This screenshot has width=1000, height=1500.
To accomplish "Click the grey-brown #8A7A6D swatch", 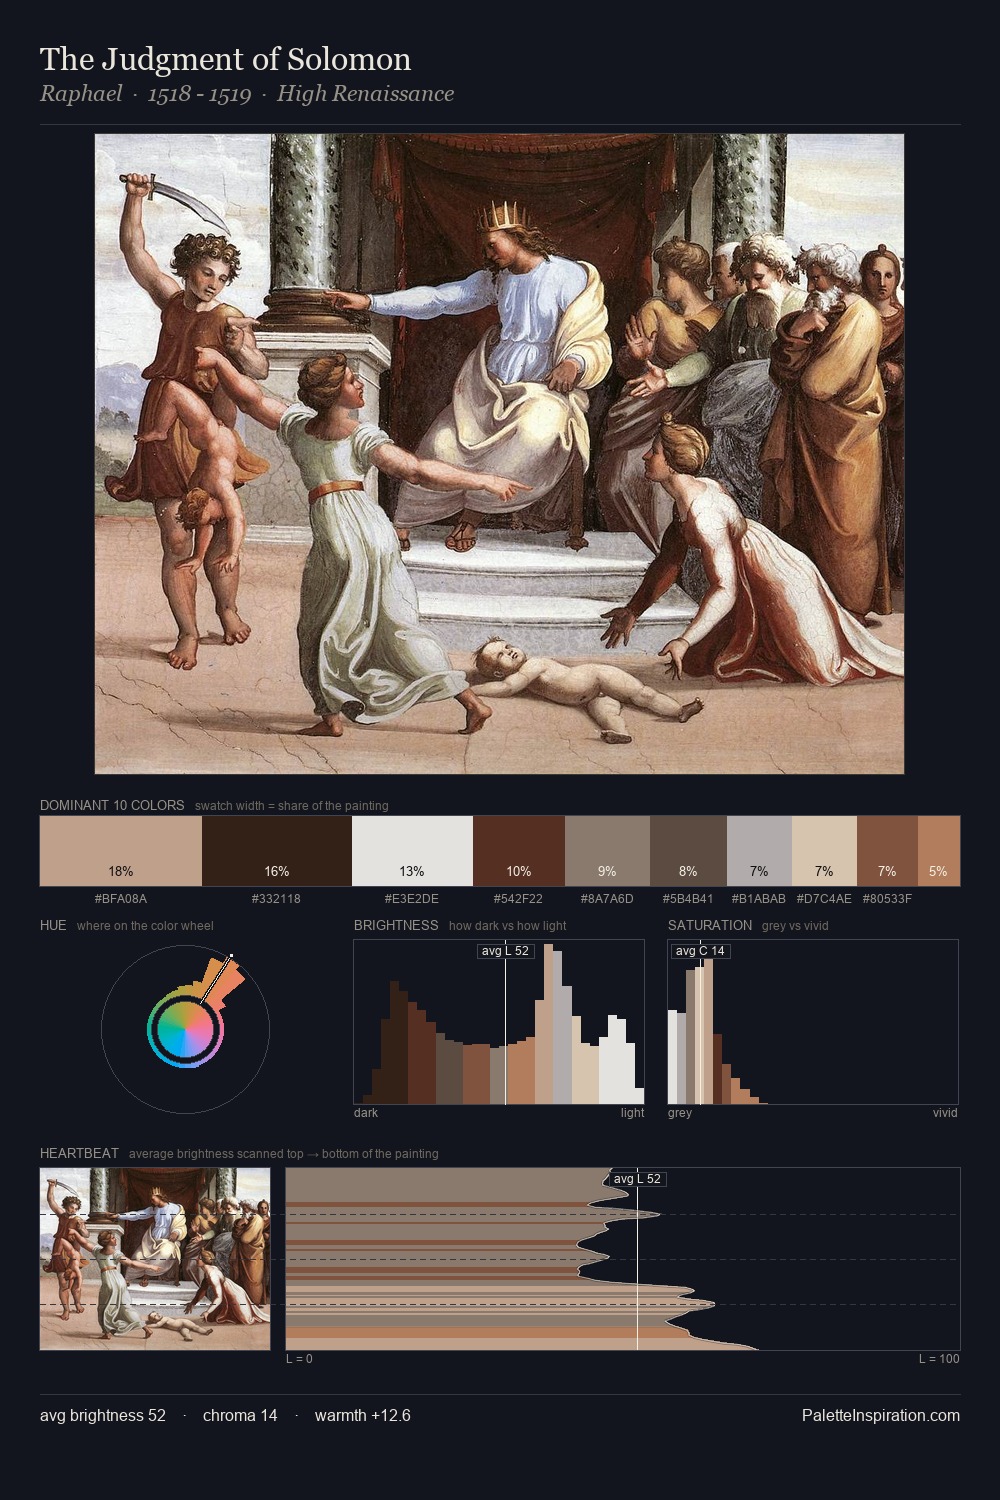I will pyautogui.click(x=607, y=851).
